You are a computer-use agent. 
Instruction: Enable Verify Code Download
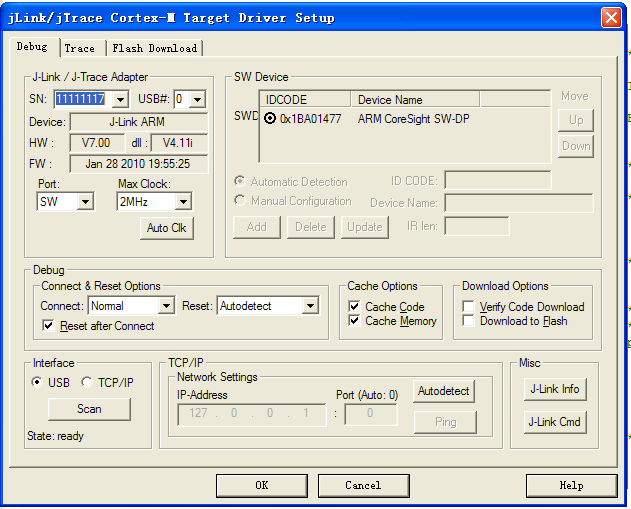click(468, 307)
